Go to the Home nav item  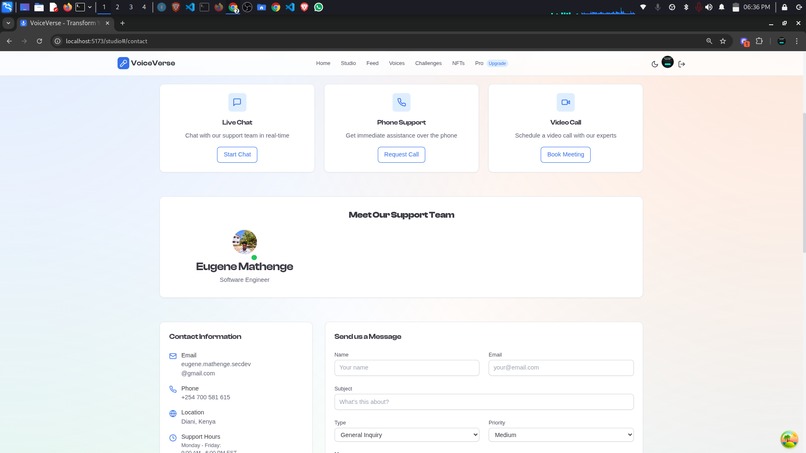323,63
